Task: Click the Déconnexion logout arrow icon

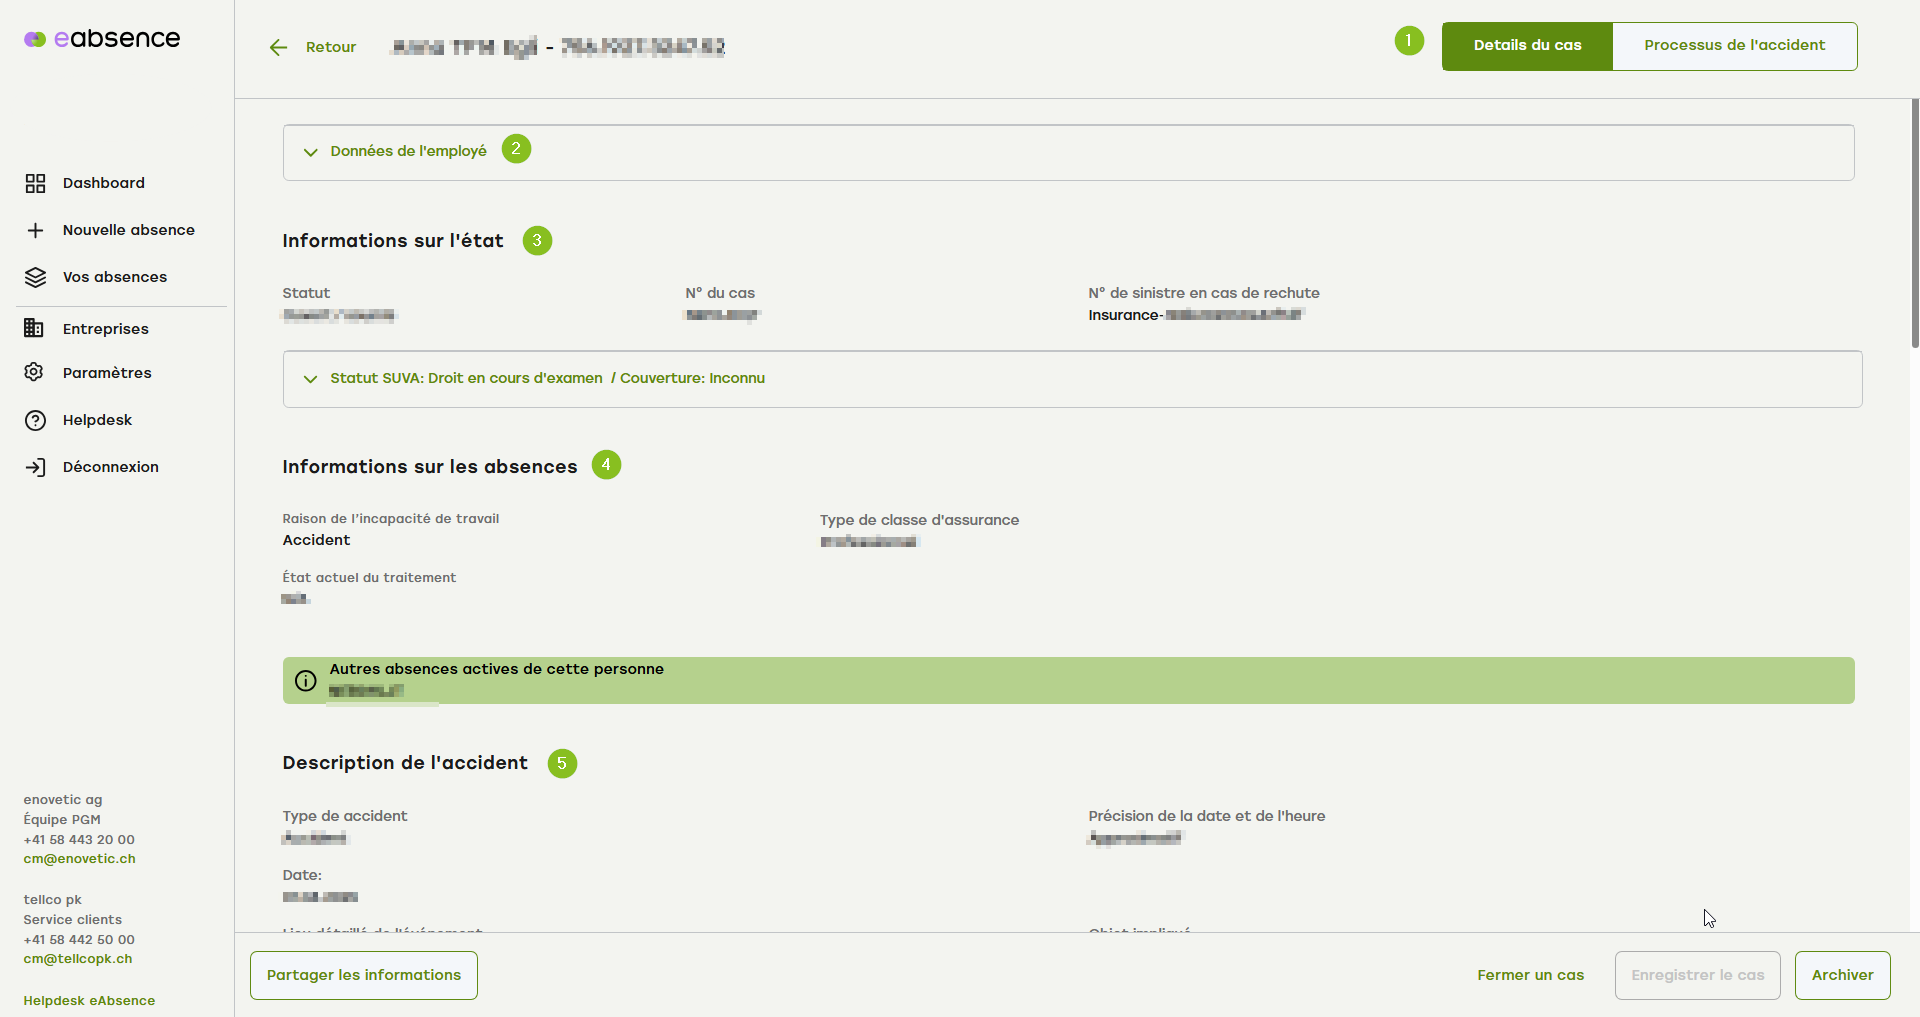Action: [x=35, y=467]
